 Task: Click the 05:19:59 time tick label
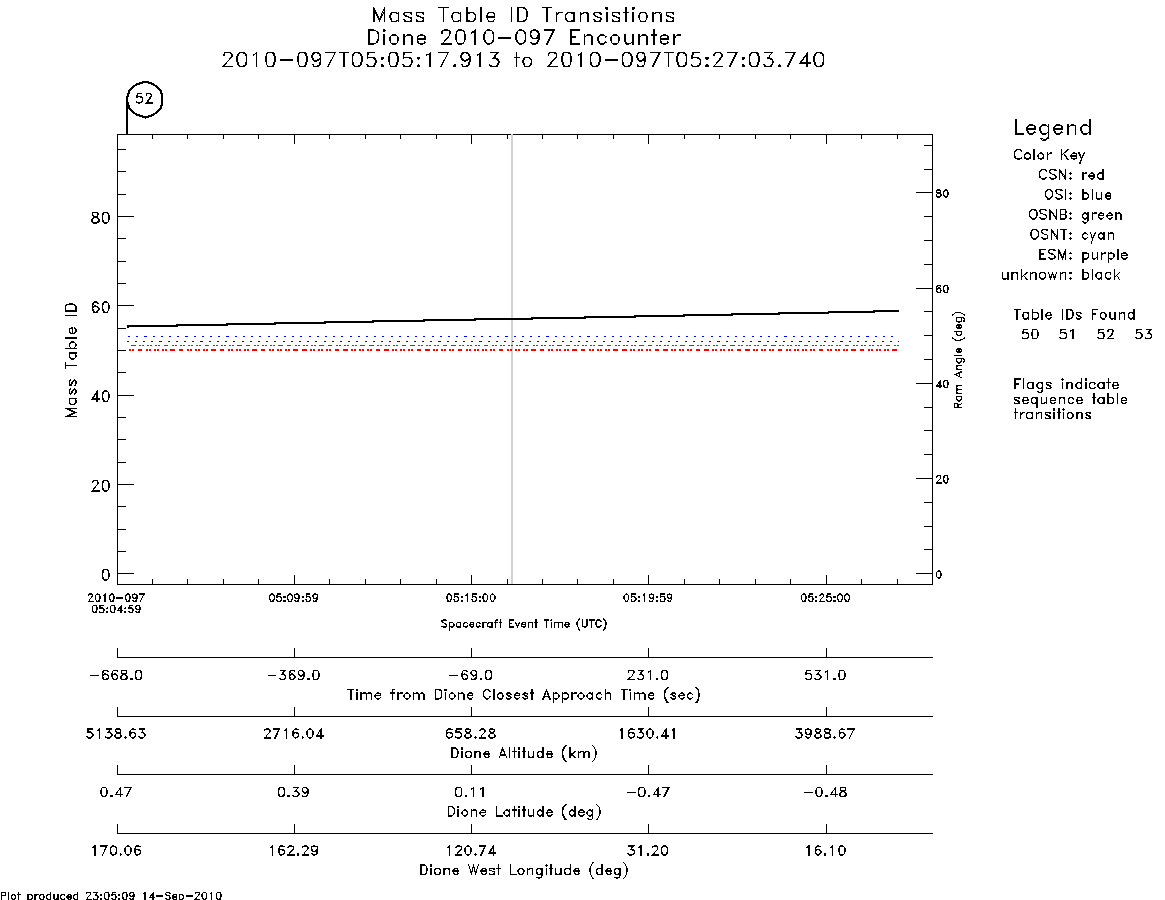pyautogui.click(x=648, y=598)
